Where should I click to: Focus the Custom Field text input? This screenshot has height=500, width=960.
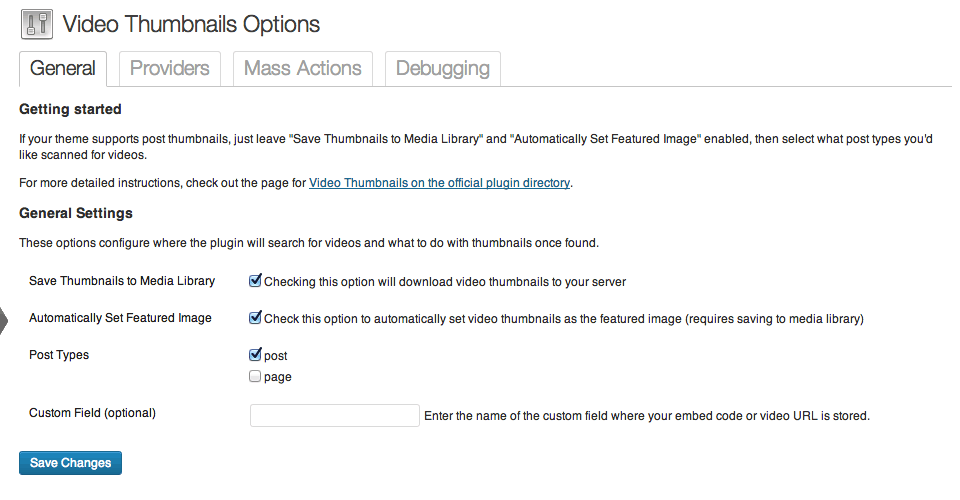(x=334, y=416)
